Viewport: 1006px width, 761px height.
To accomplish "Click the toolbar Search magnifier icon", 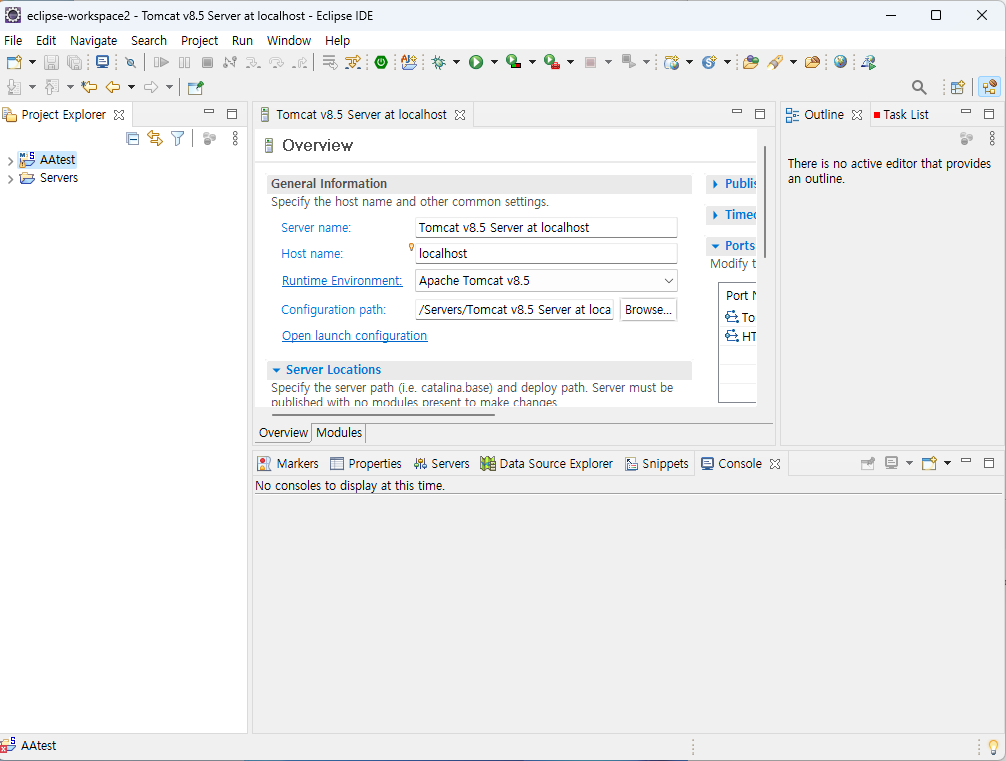I will [919, 87].
